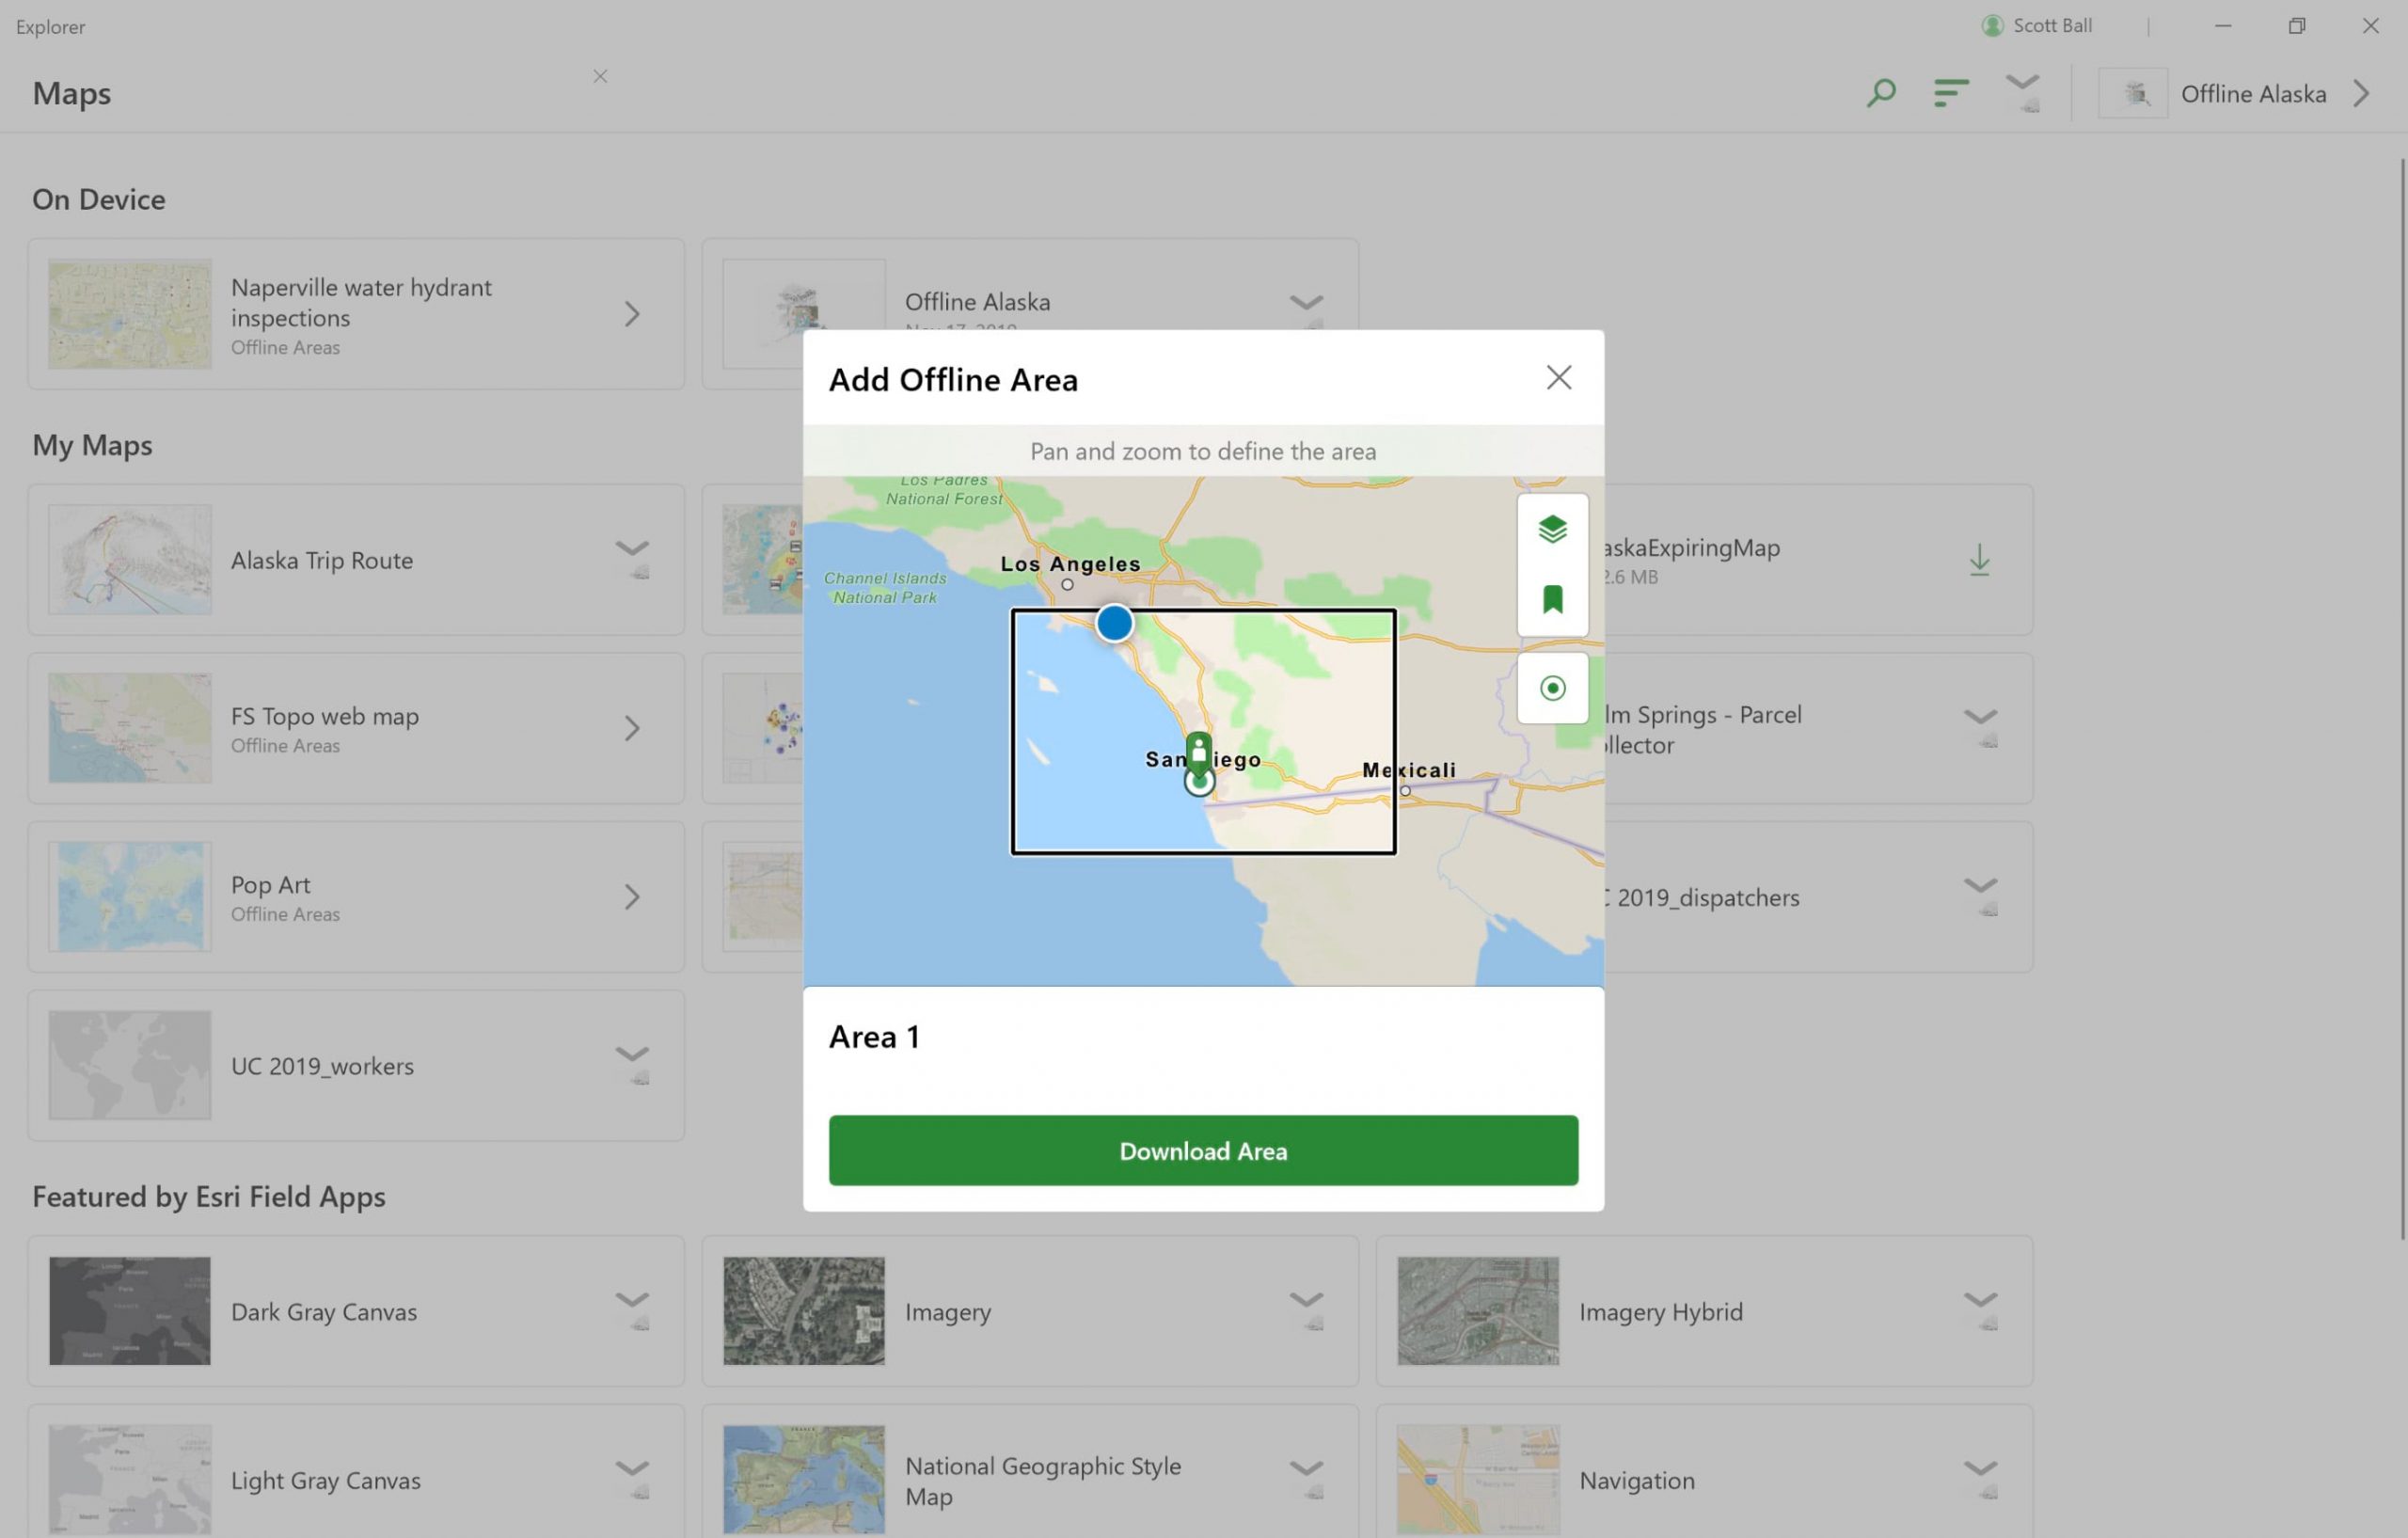
Task: Click the blue resize handle on the area rectangle
Action: (1114, 623)
